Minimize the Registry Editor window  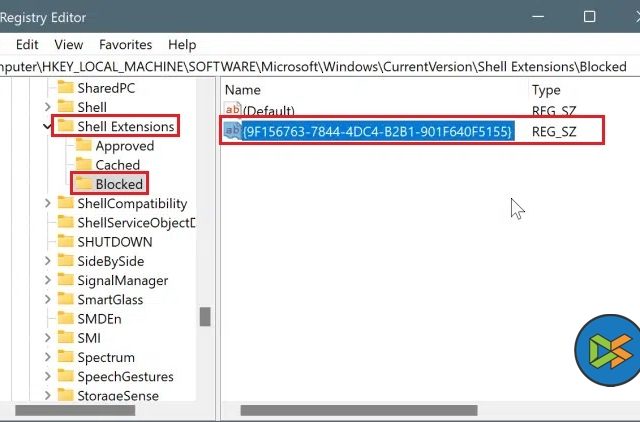coord(538,17)
